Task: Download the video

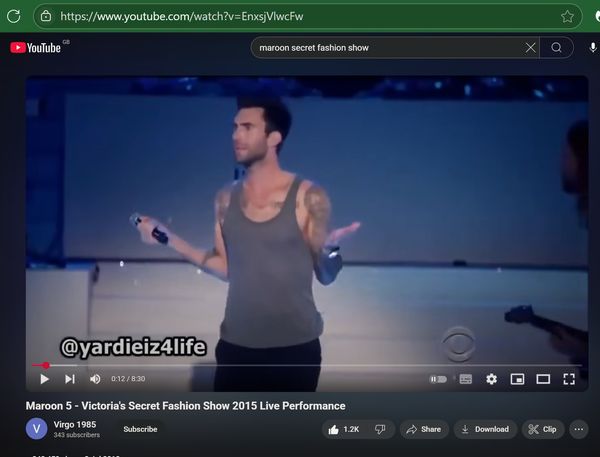Action: tap(484, 429)
